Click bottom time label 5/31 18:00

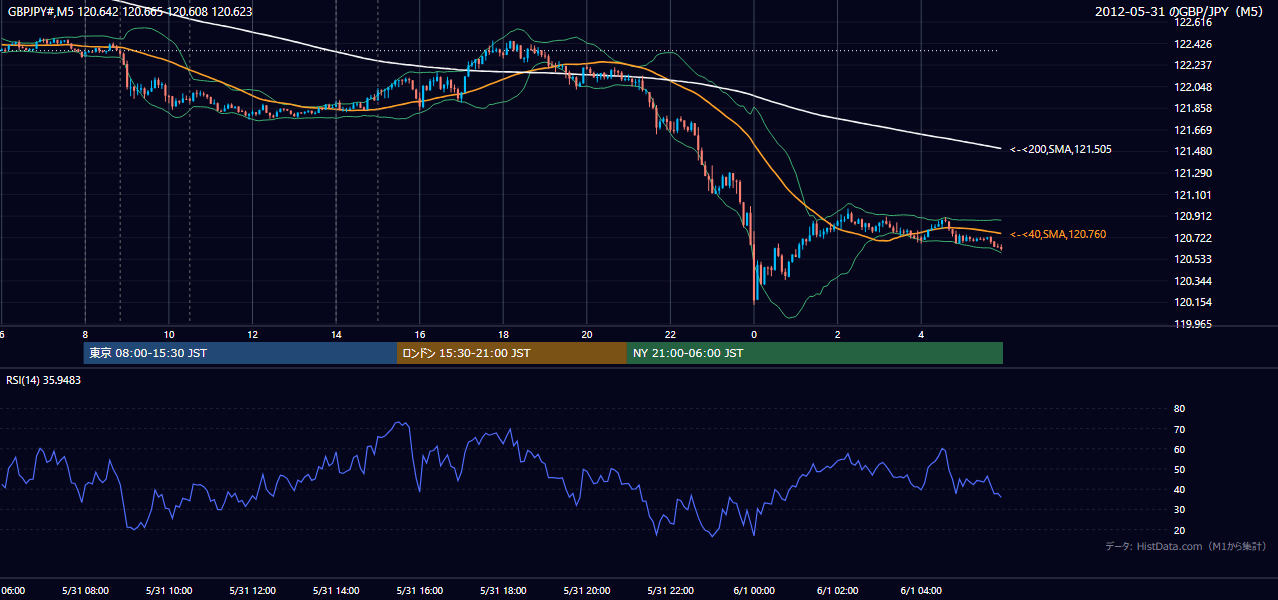503,591
